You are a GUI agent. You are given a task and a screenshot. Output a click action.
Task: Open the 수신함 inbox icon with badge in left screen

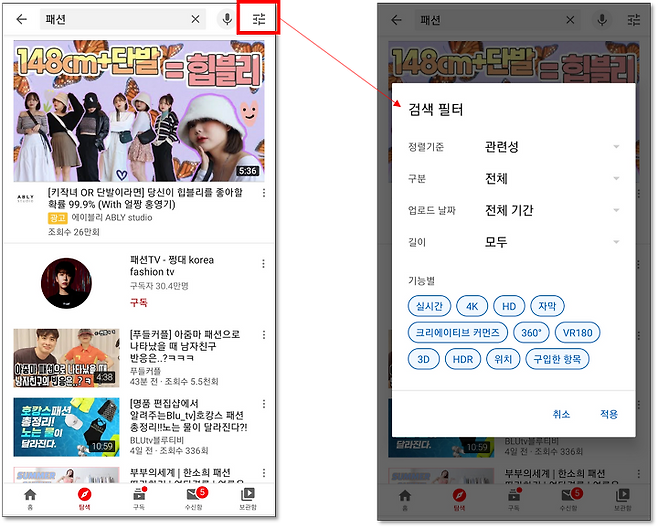tap(195, 498)
